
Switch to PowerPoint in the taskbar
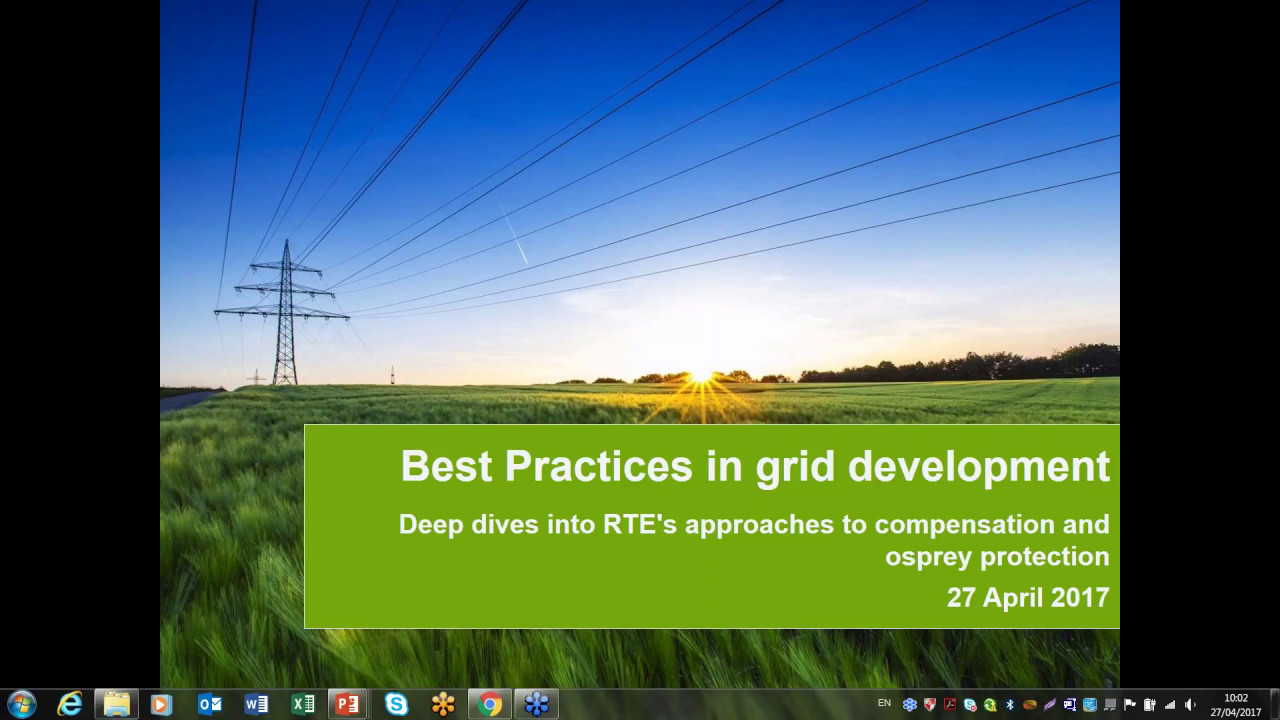(348, 704)
